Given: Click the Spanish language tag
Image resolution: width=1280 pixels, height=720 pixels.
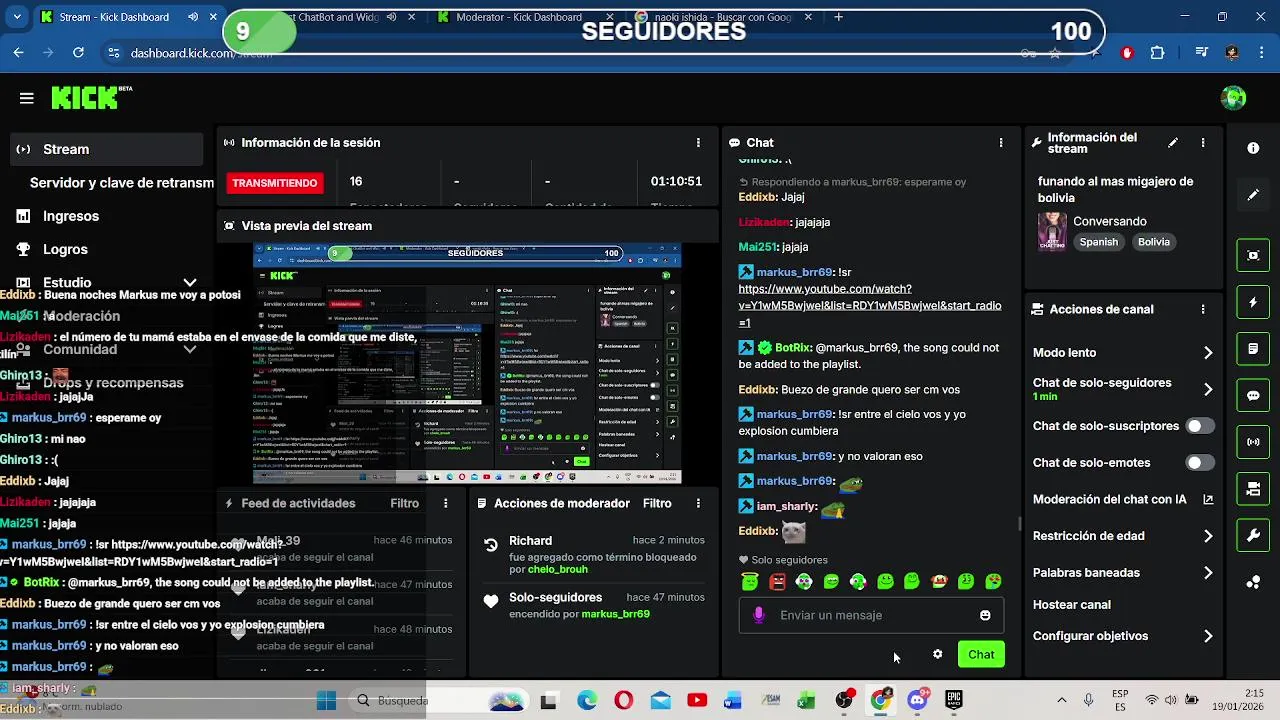Looking at the screenshot, I should click(x=1098, y=242).
